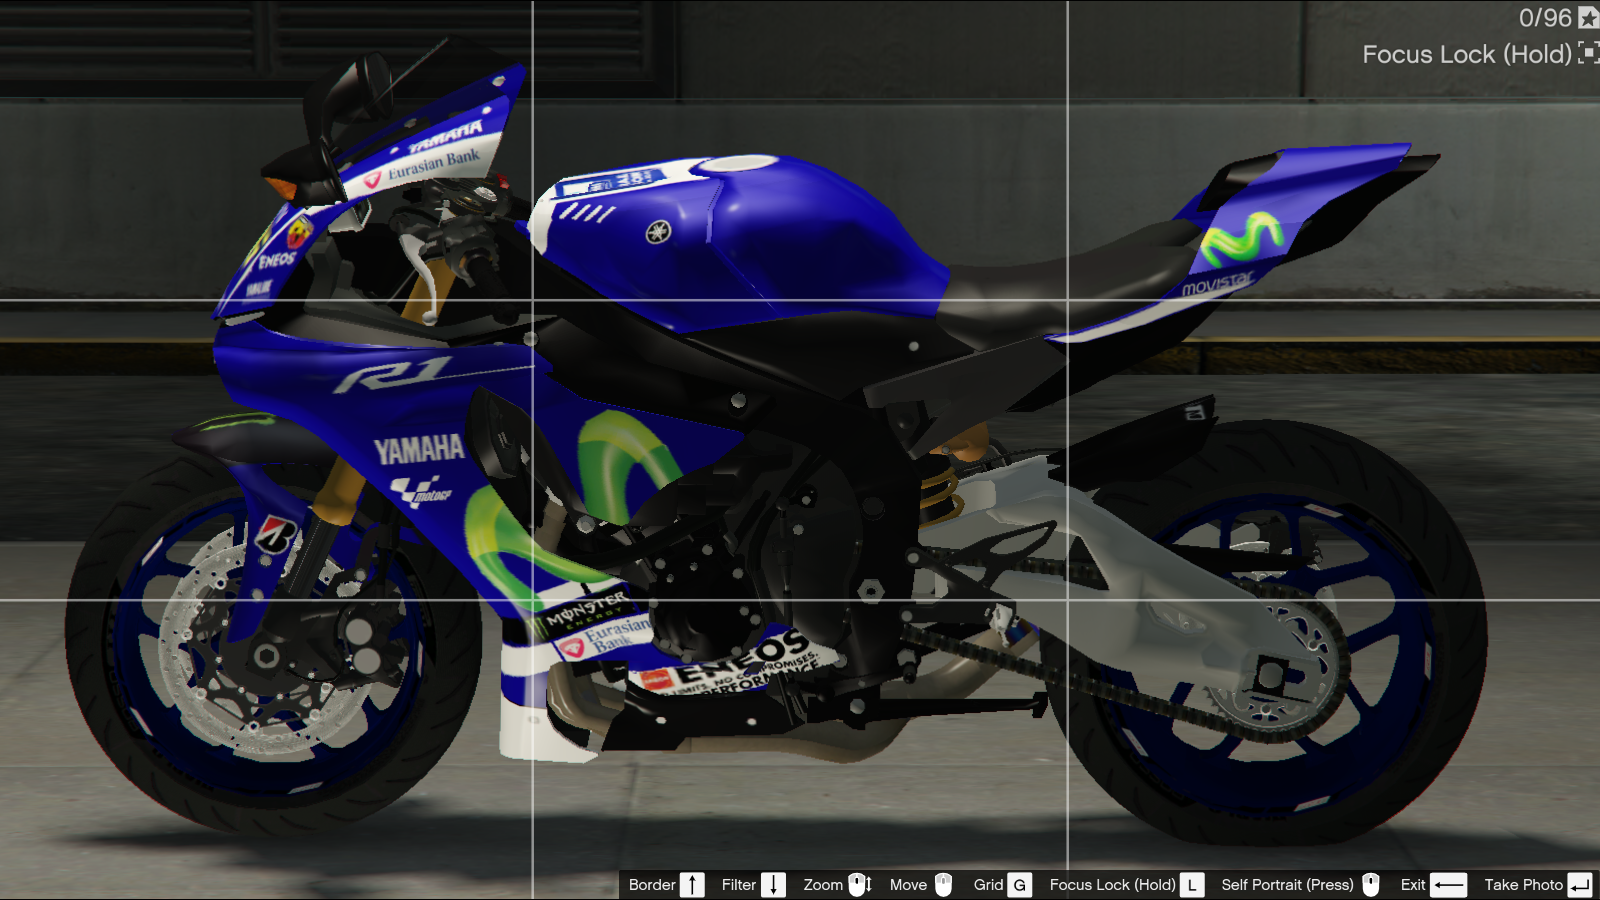This screenshot has height=900, width=1600.
Task: Click the Self Portrait (Press) label
Action: click(x=1287, y=885)
